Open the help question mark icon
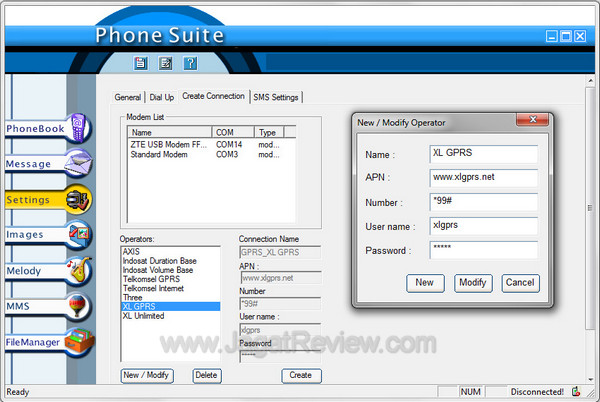 190,63
